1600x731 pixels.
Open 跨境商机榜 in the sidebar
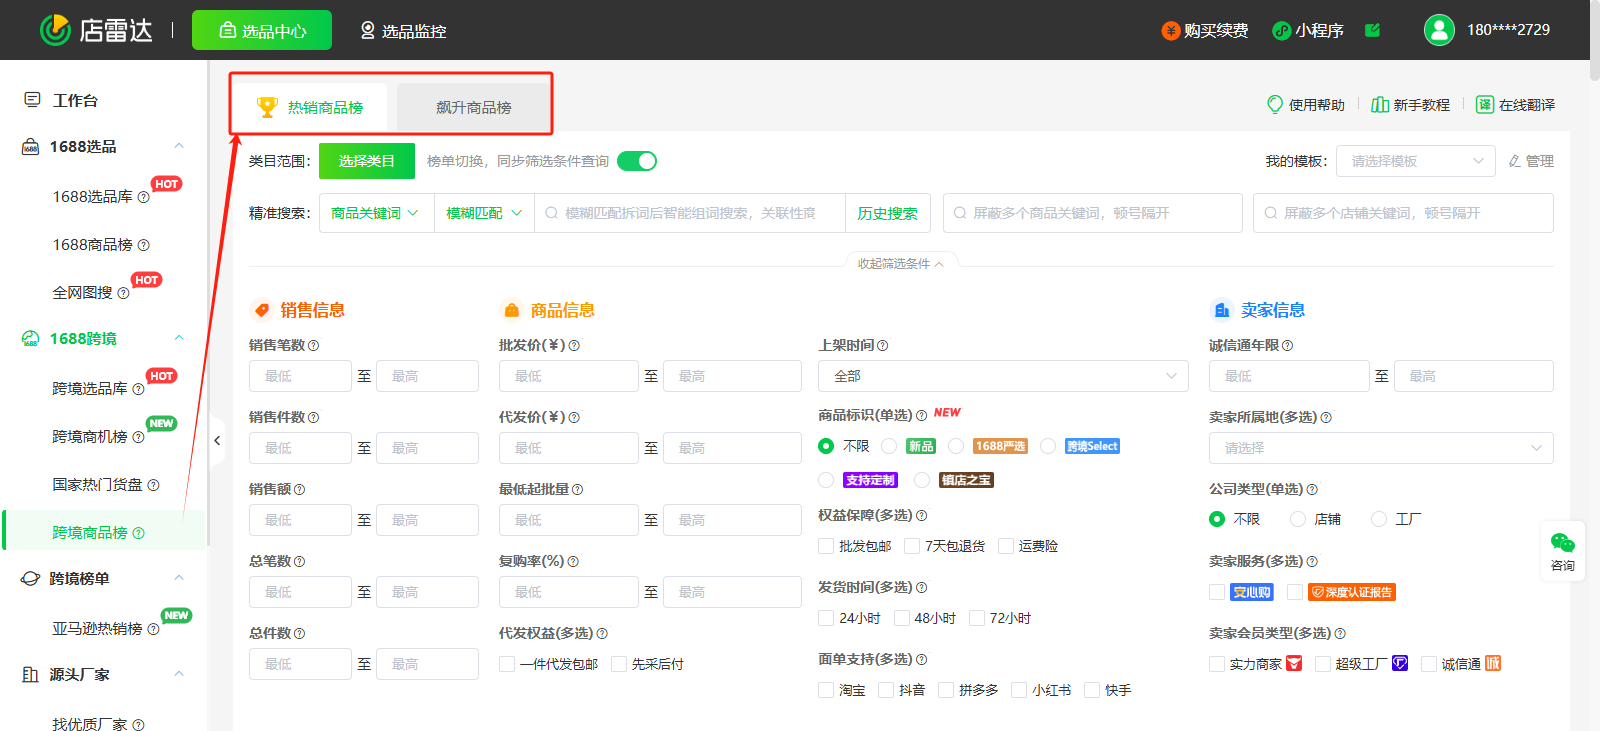pos(90,437)
